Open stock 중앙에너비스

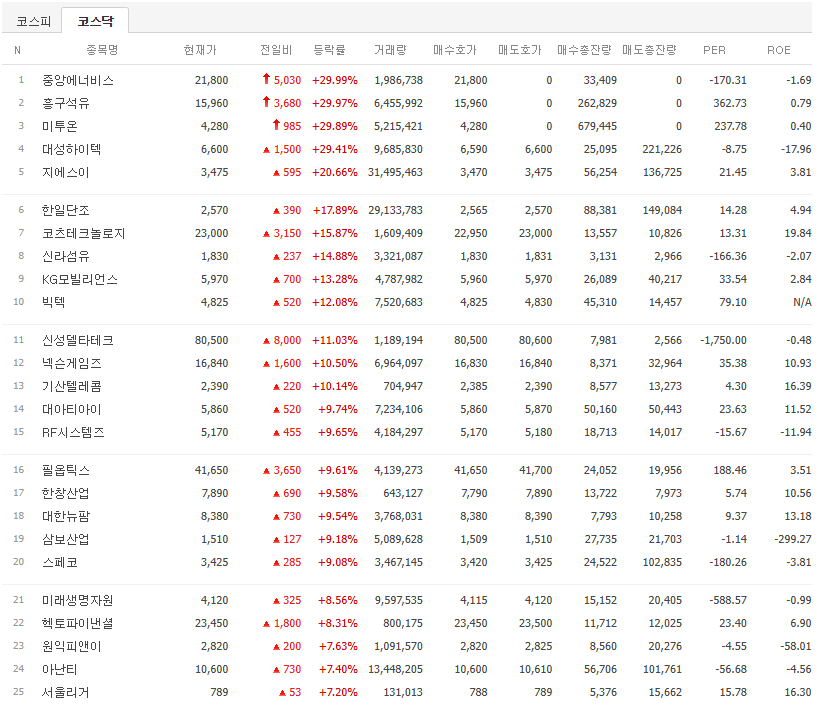[78, 81]
